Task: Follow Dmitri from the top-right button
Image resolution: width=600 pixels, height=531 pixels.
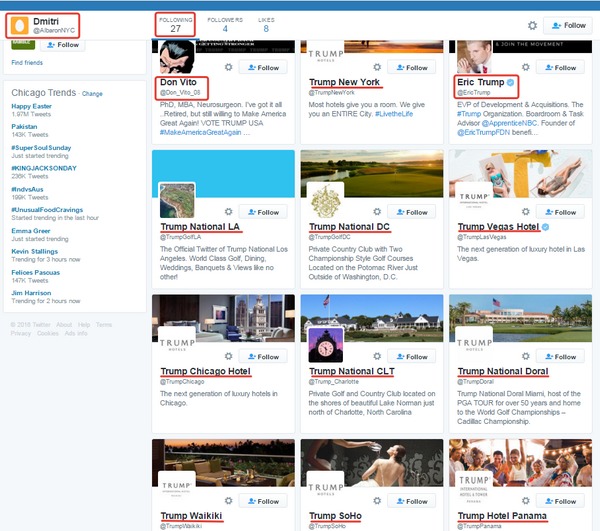Action: [x=568, y=26]
